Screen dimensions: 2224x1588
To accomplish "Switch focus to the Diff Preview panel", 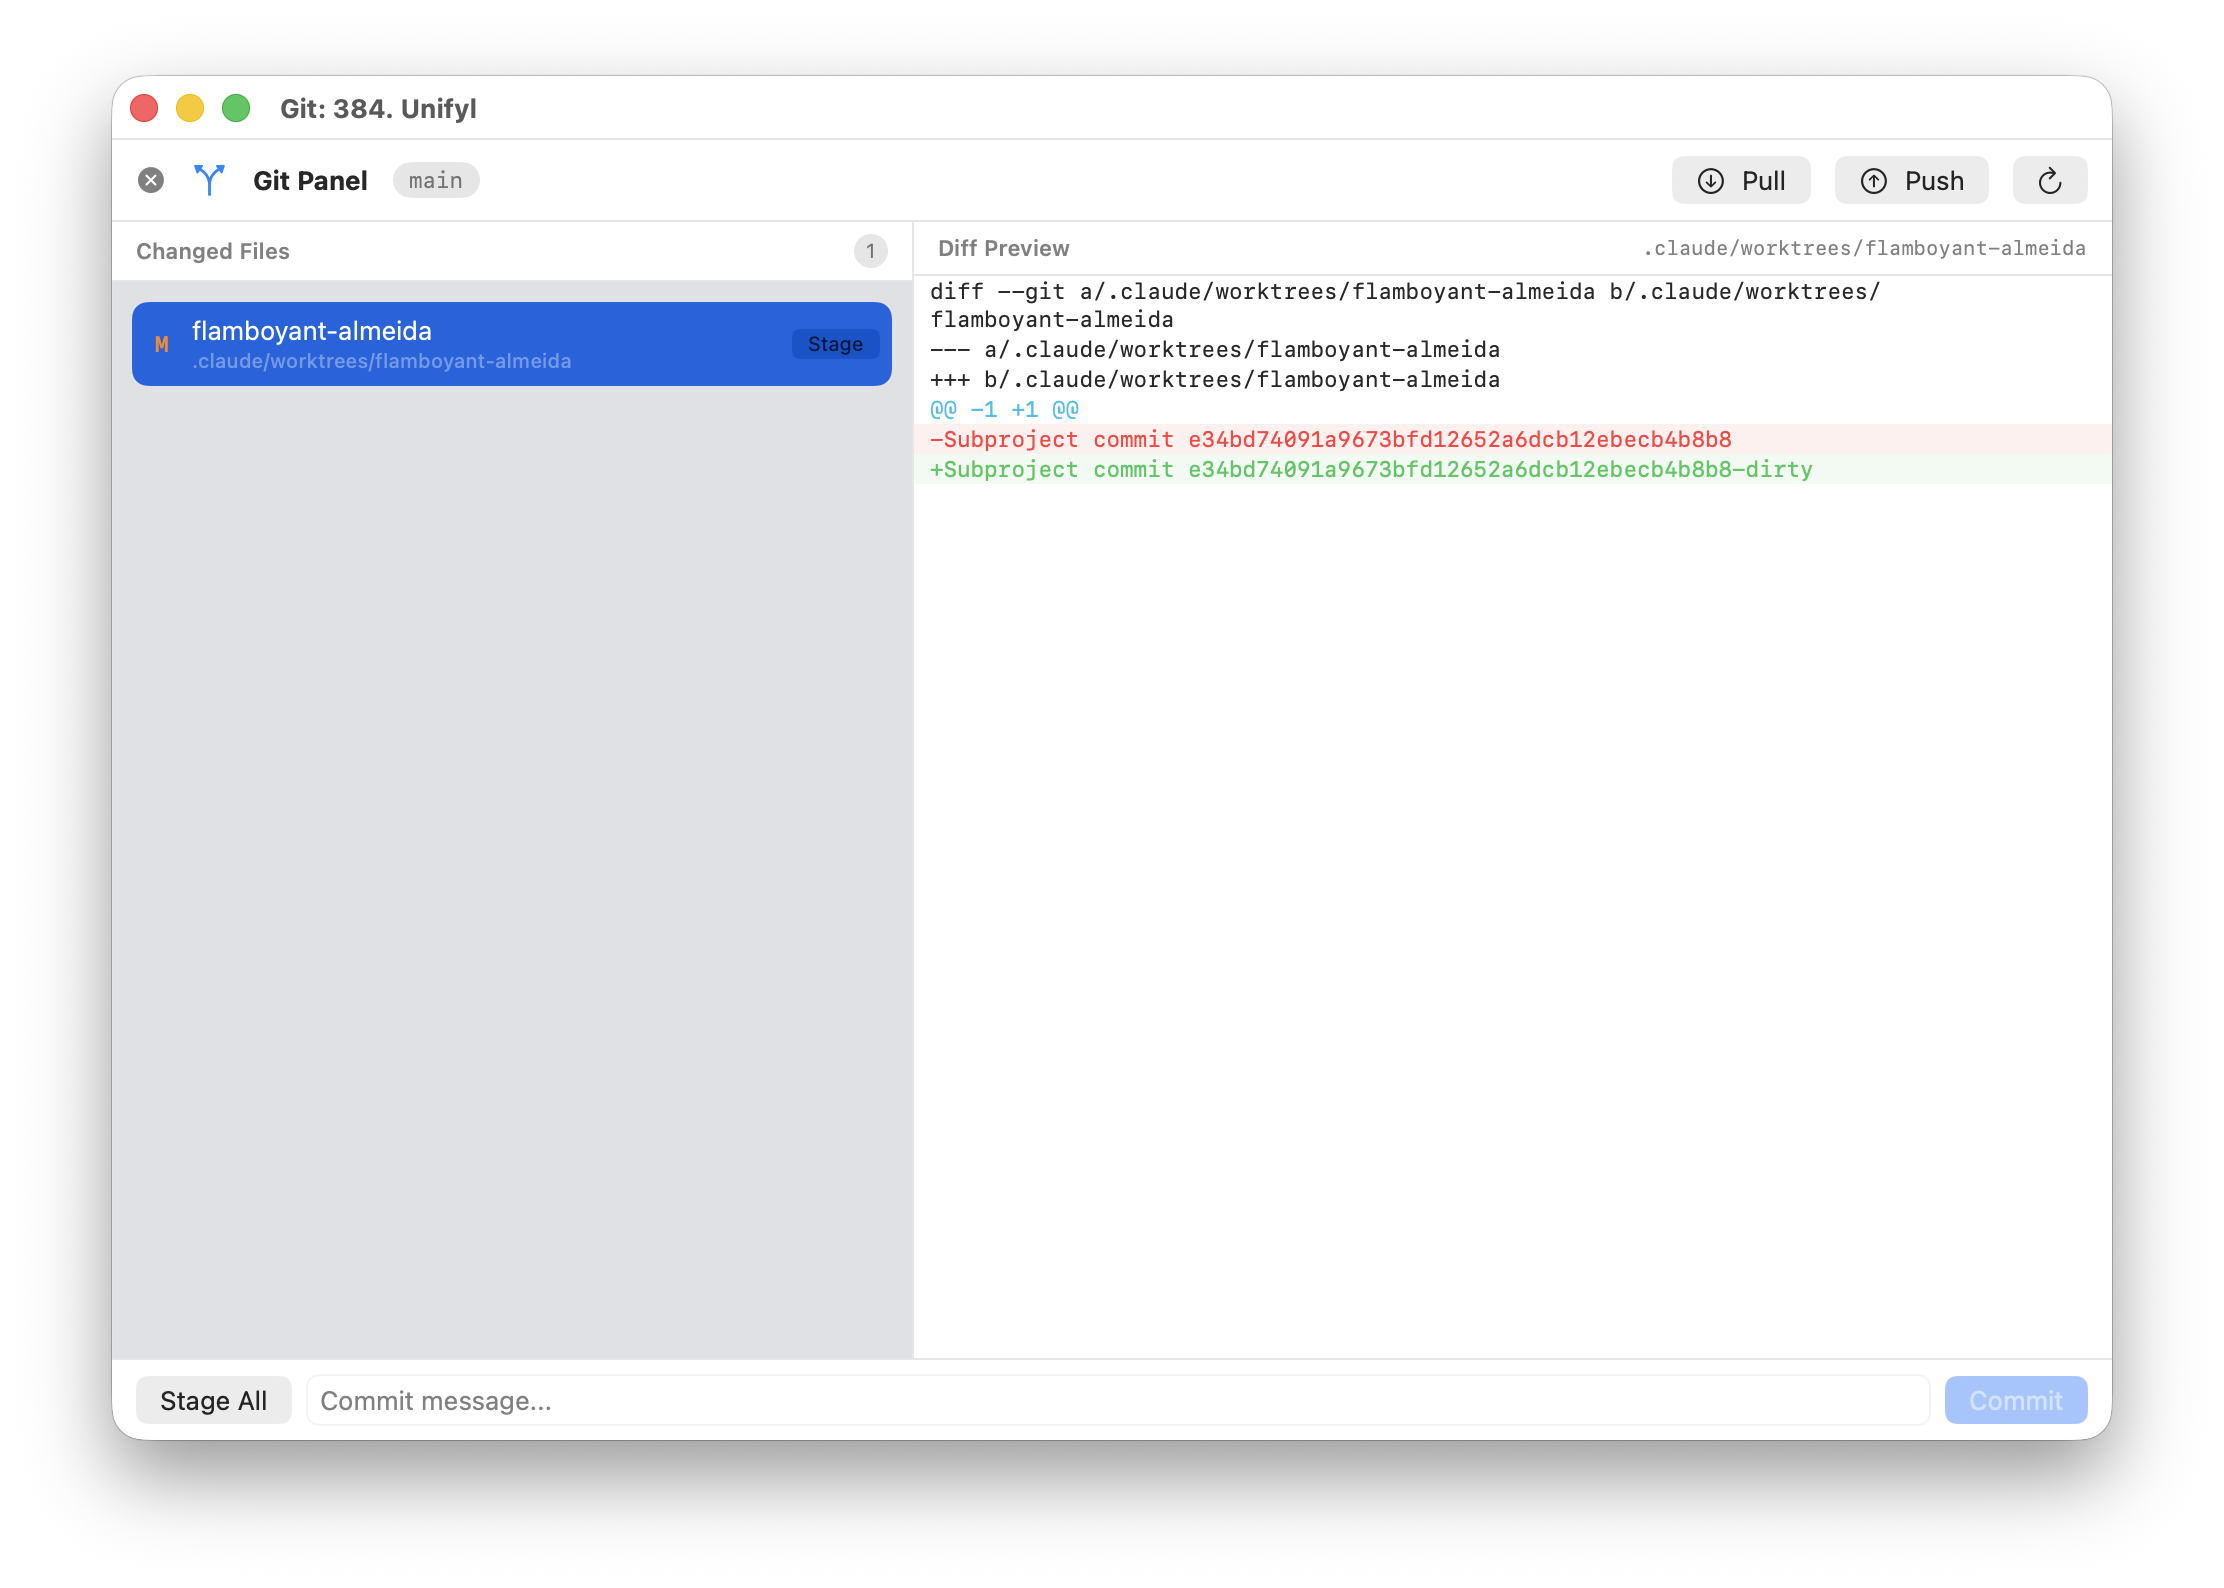I will click(x=1500, y=800).
